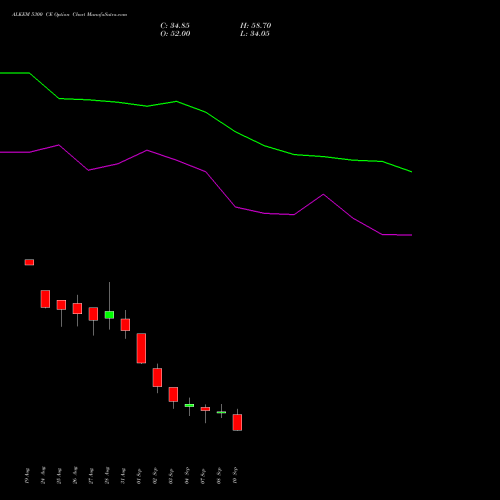
Task: Click the green candlestick above 28 Aug
Action: pyautogui.click(x=109, y=315)
